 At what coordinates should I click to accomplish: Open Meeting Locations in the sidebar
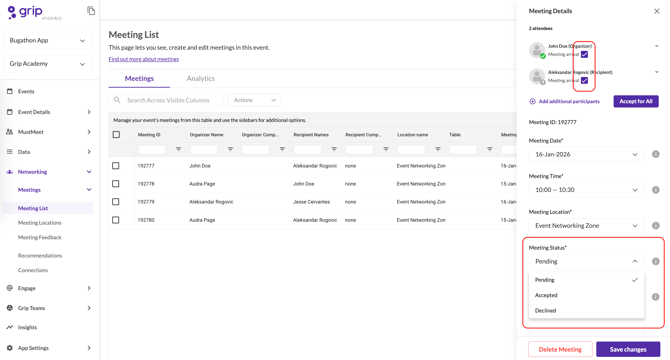pyautogui.click(x=40, y=222)
